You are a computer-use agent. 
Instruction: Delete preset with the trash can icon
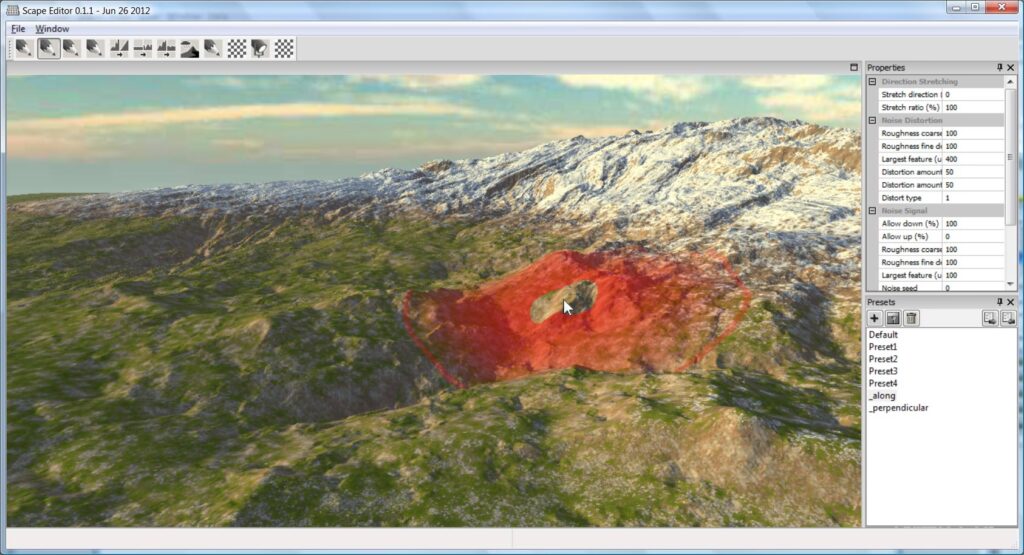(x=911, y=318)
